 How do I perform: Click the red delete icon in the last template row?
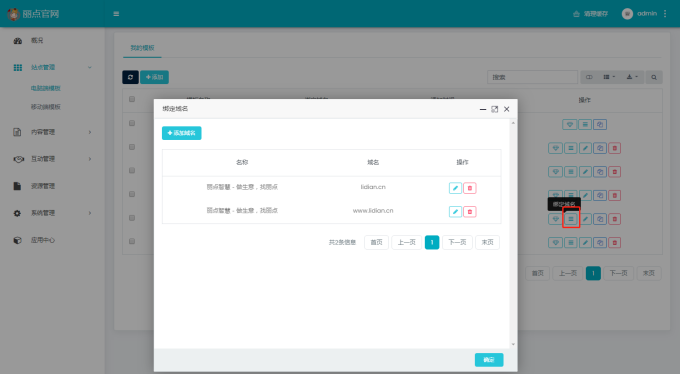coord(615,242)
